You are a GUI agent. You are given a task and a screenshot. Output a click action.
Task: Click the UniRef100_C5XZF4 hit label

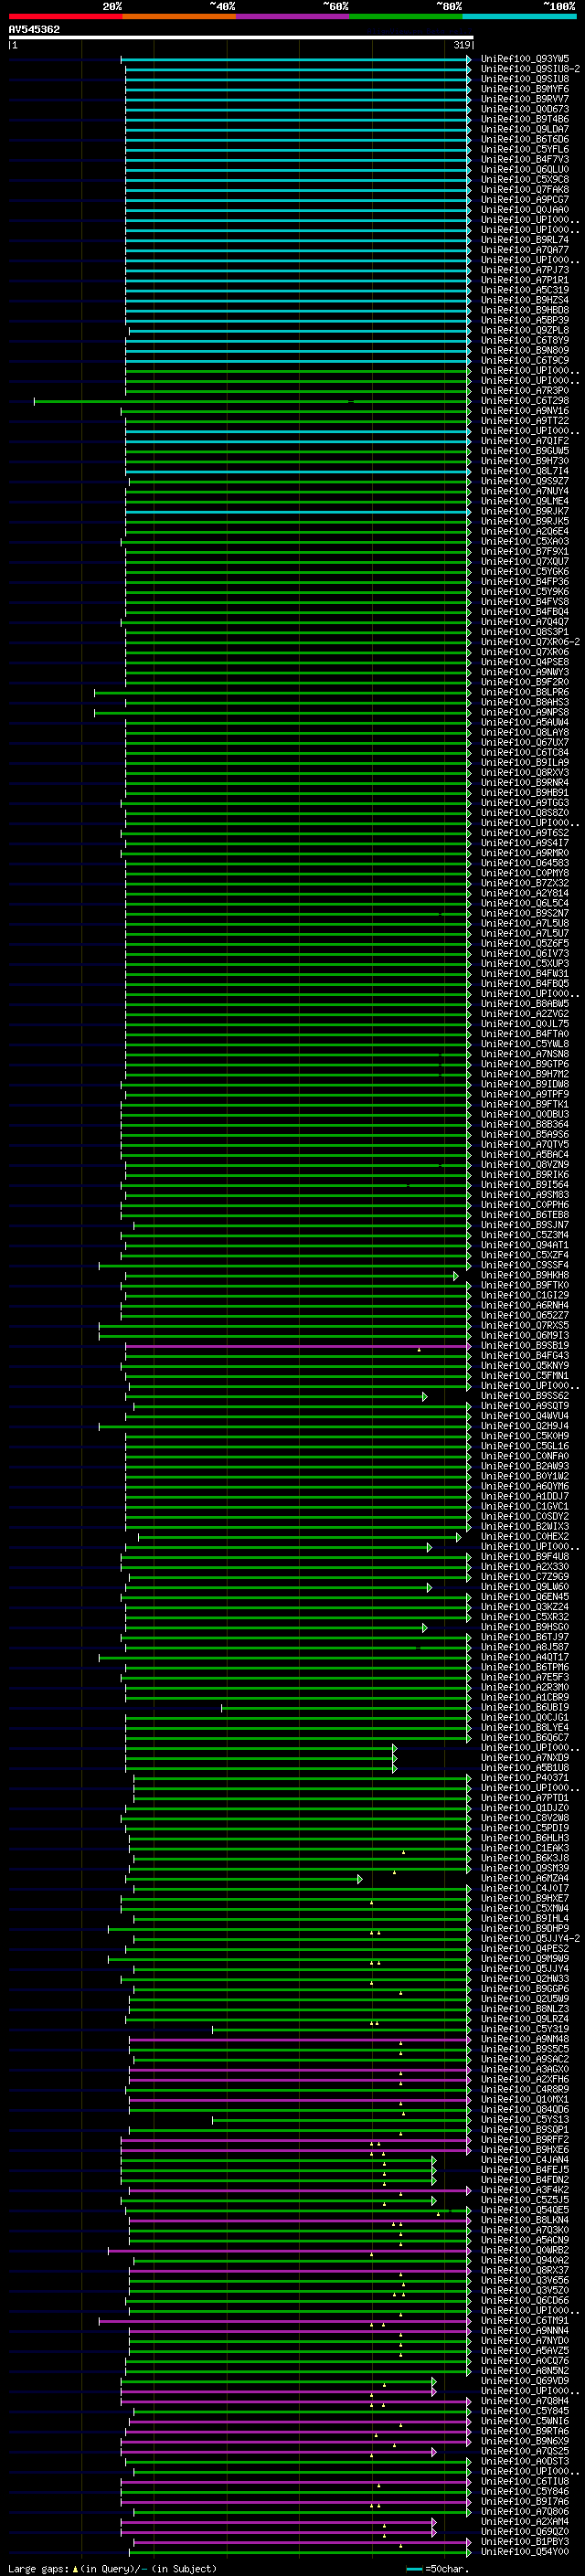[x=525, y=1255]
